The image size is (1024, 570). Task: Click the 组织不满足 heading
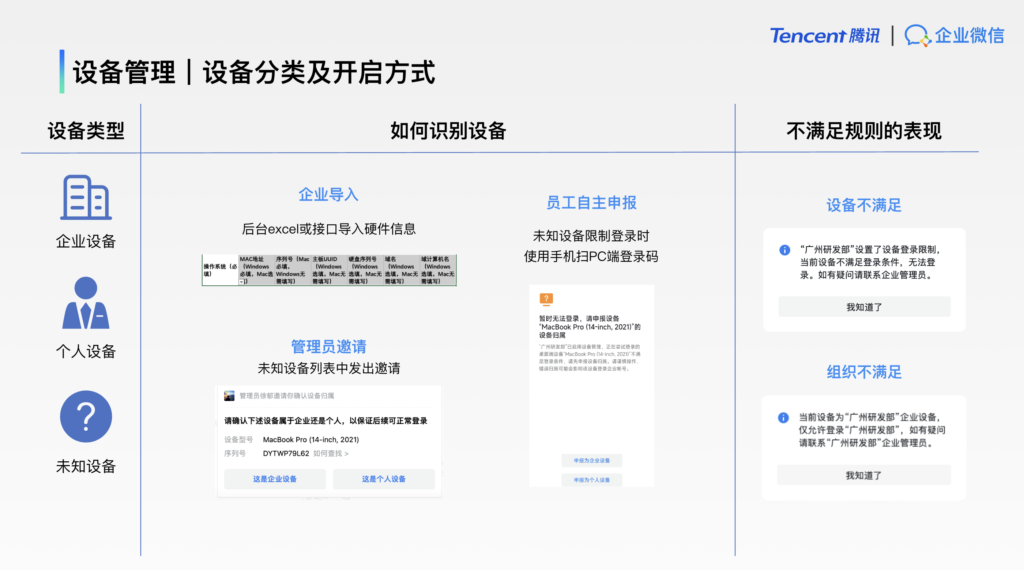pos(863,372)
